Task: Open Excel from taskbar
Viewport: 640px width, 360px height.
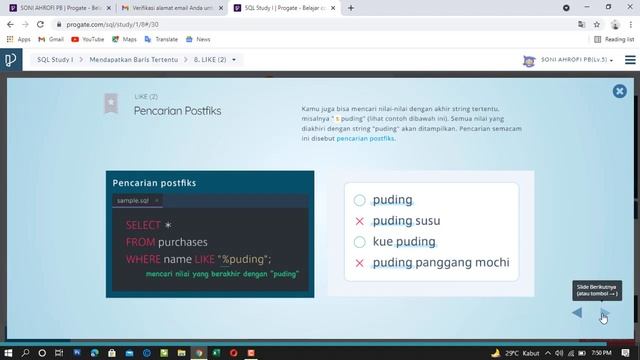Action: click(216, 353)
